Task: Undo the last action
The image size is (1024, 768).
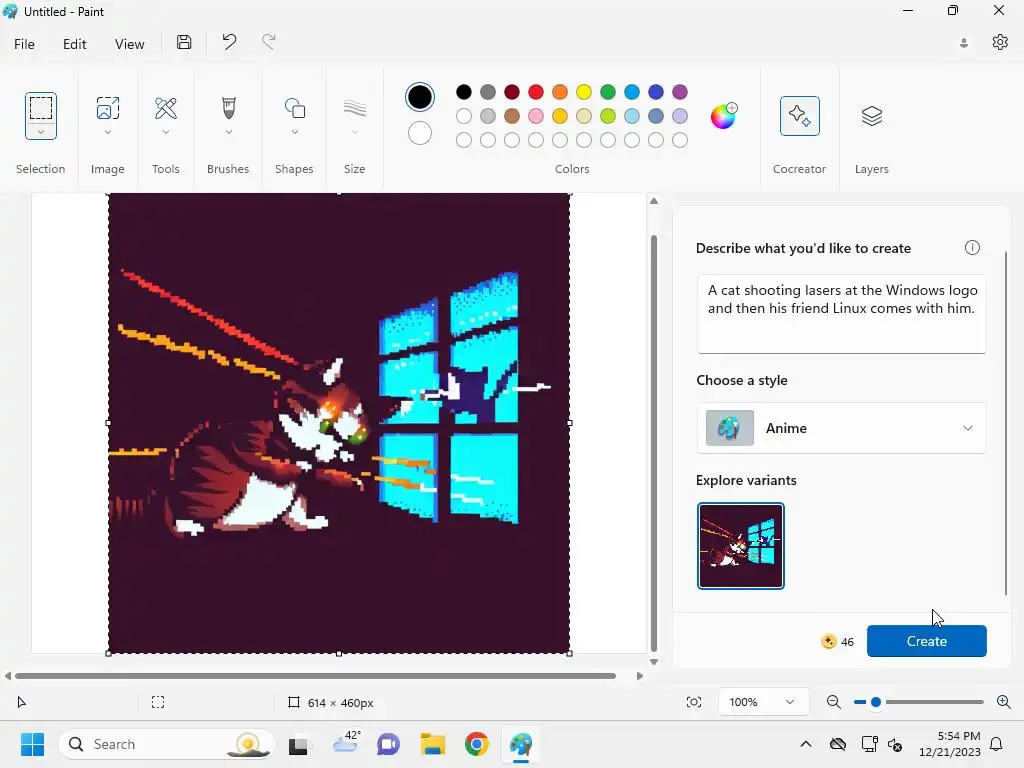Action: 229,42
